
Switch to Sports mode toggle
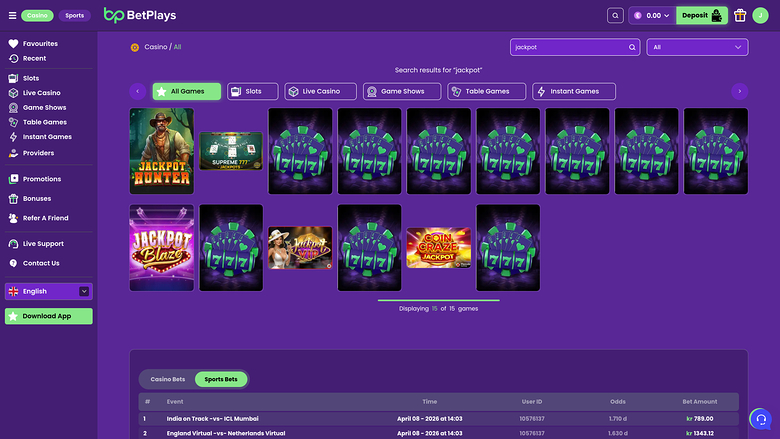(75, 15)
